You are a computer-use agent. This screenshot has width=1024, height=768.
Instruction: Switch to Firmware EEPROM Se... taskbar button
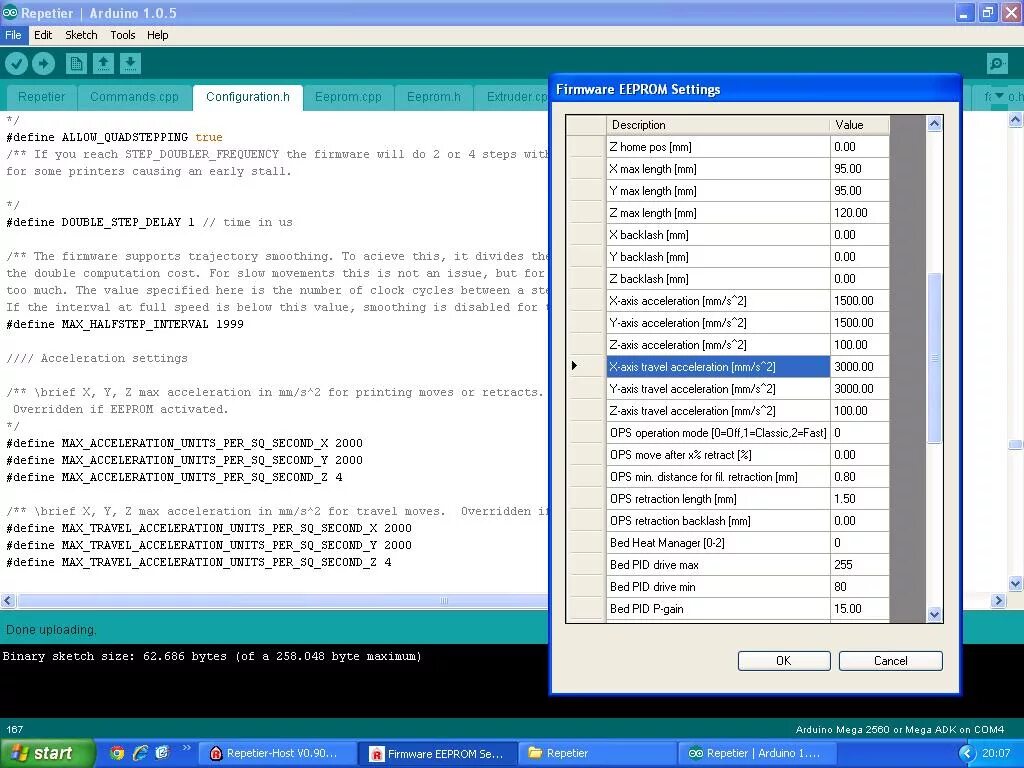[x=438, y=754]
